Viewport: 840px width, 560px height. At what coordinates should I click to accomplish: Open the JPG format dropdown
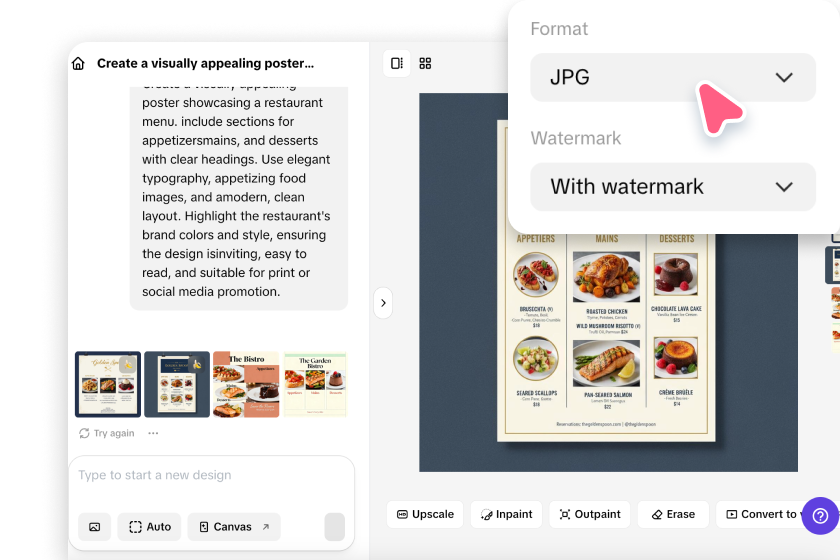pyautogui.click(x=673, y=78)
